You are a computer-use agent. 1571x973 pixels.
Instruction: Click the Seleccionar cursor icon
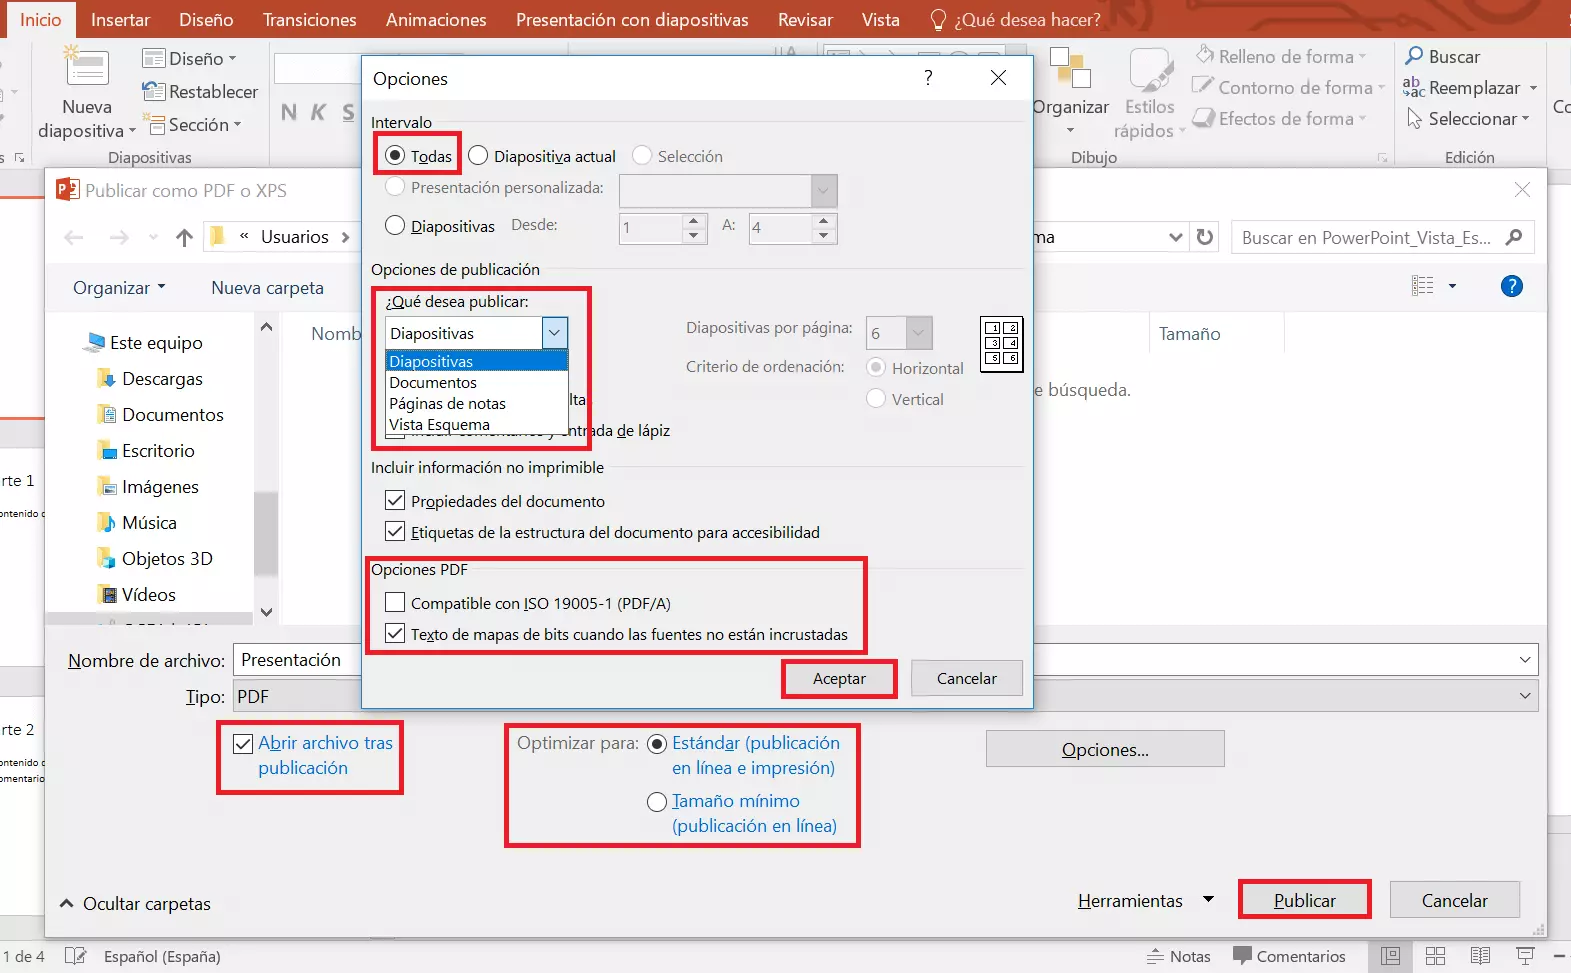click(1414, 119)
